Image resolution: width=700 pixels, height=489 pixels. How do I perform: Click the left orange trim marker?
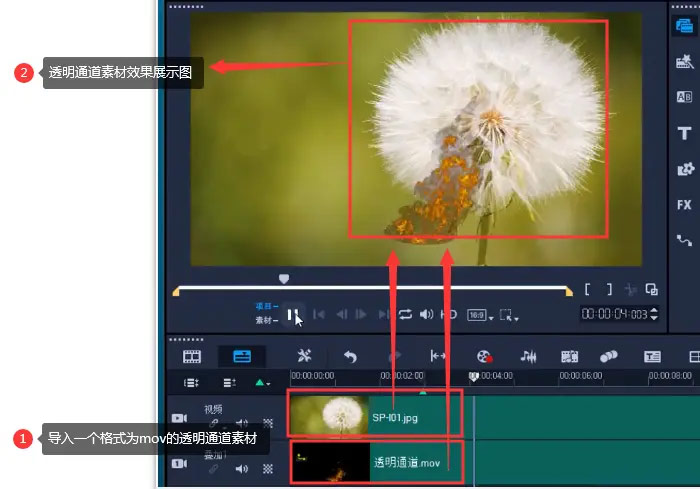[x=176, y=292]
